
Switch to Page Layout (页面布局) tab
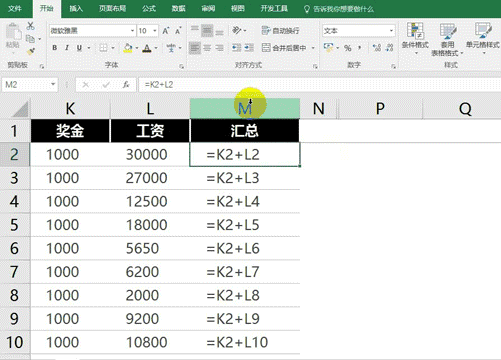[x=112, y=9]
